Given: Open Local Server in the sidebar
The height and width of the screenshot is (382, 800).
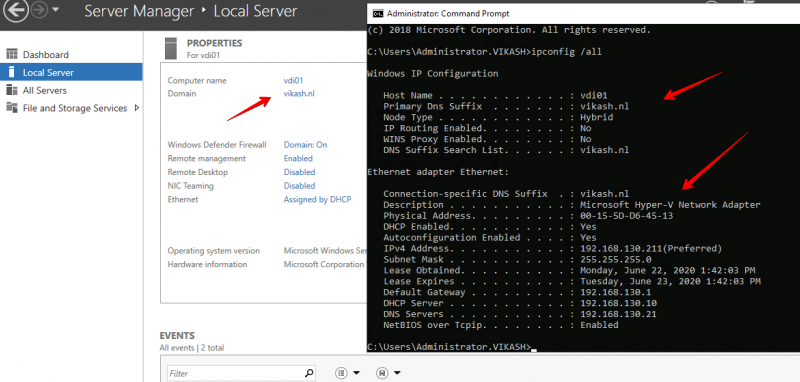Looking at the screenshot, I should click(71, 72).
